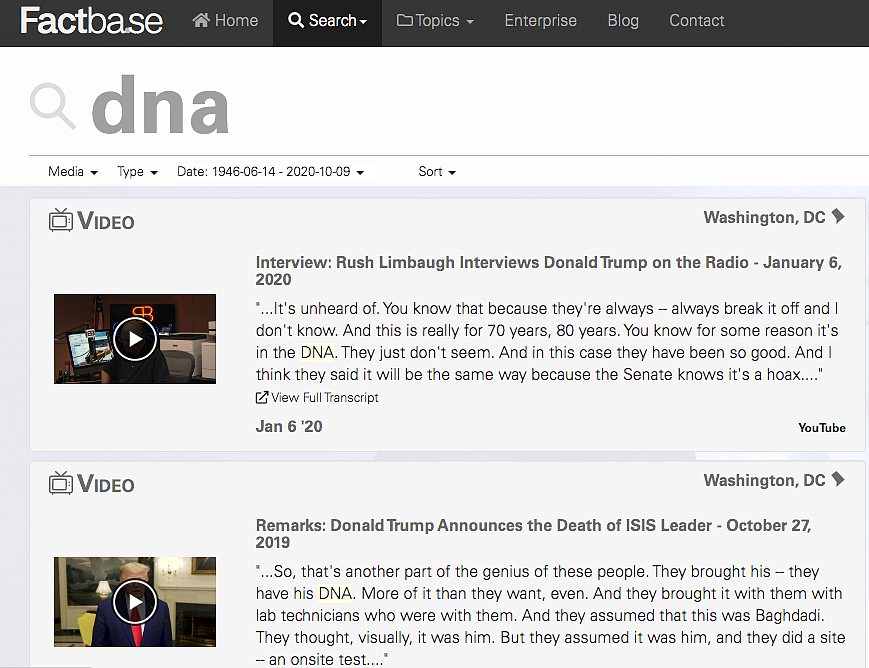Click the tag icon on the Limbaugh card
This screenshot has width=869, height=668.
[838, 216]
